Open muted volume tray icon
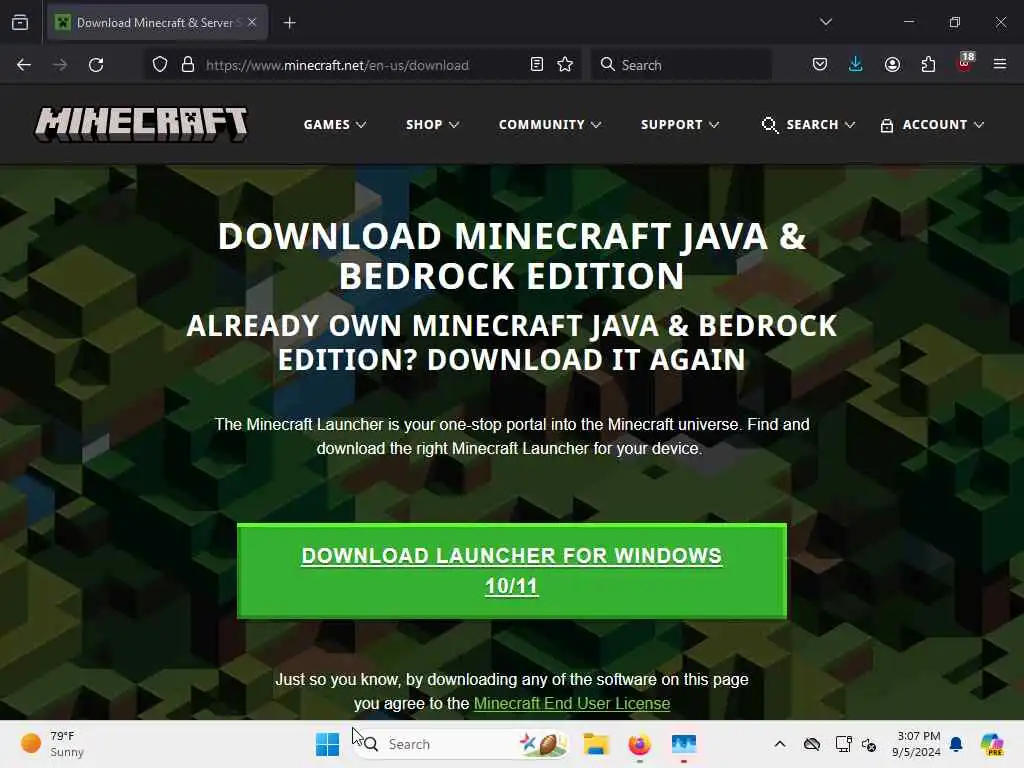1024x768 pixels. pyautogui.click(x=869, y=744)
